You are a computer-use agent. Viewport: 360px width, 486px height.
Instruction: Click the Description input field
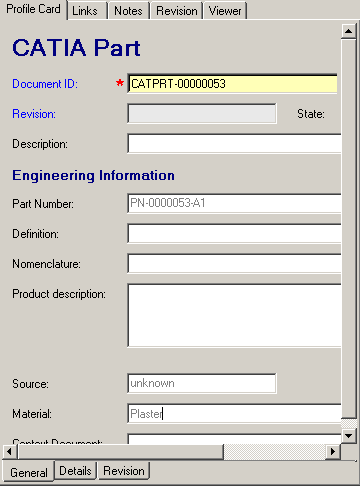click(234, 144)
